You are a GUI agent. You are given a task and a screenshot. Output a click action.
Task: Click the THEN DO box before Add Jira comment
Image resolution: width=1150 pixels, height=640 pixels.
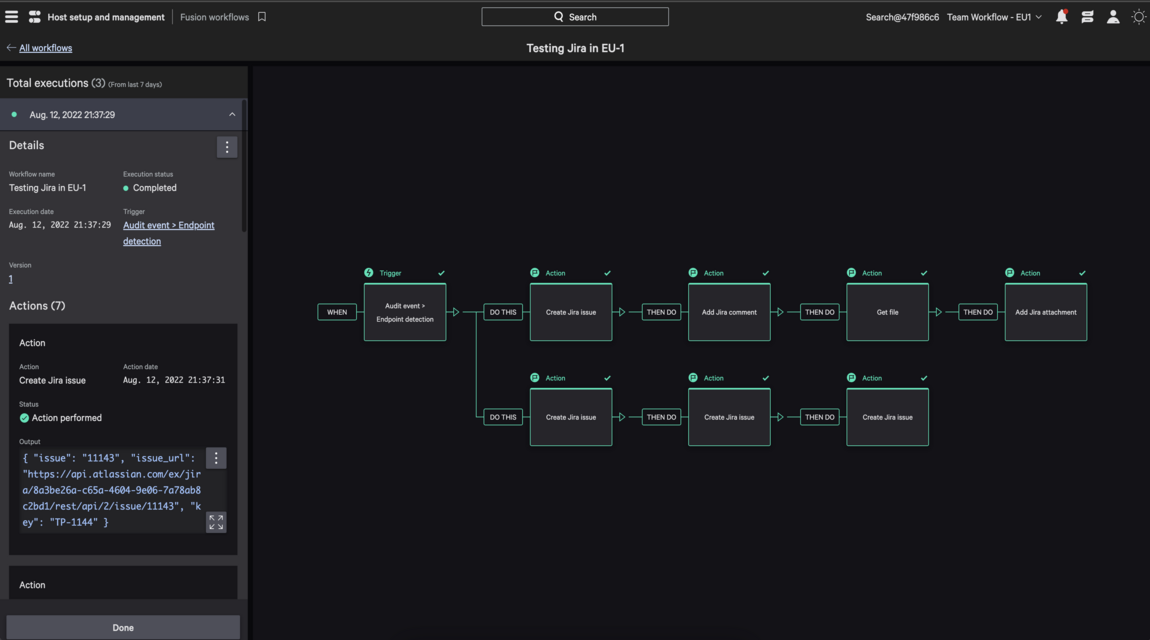tap(661, 312)
